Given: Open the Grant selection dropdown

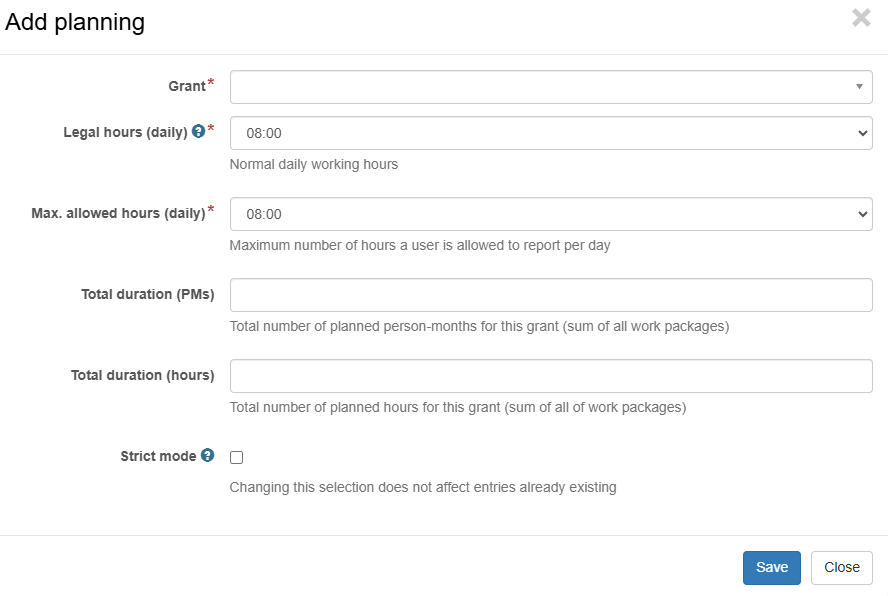Looking at the screenshot, I should coord(551,87).
